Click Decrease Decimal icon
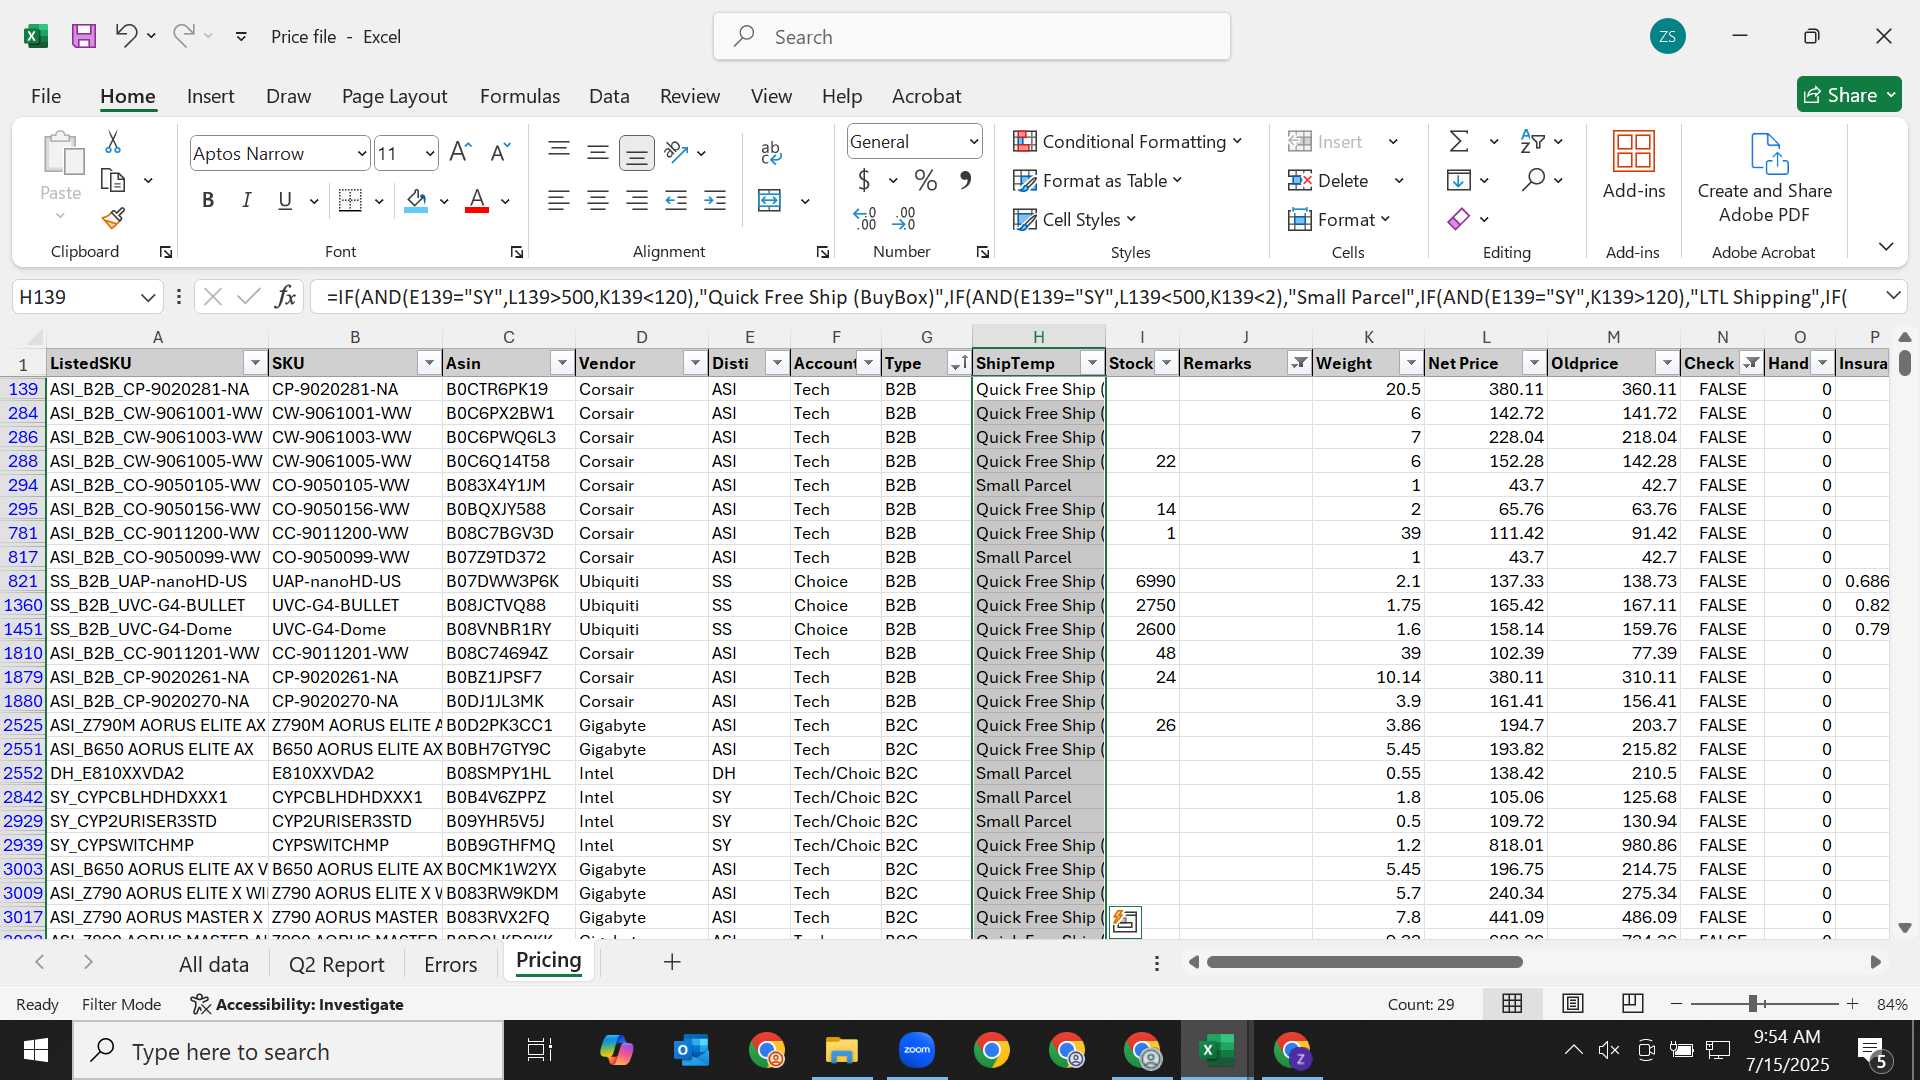The height and width of the screenshot is (1080, 1920). pos(904,218)
